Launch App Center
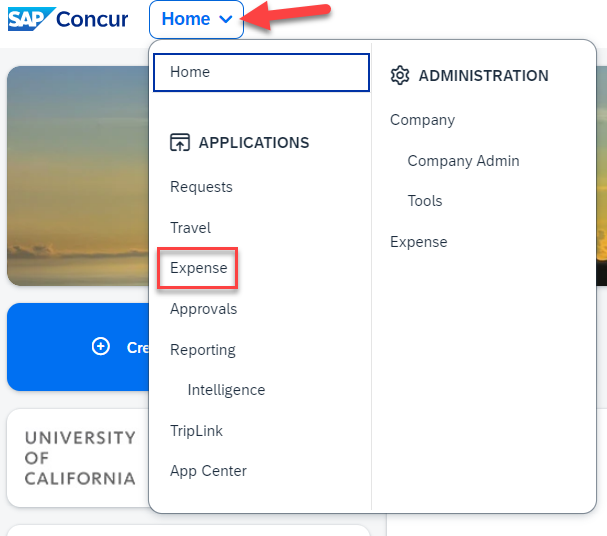607x536 pixels. [x=208, y=471]
